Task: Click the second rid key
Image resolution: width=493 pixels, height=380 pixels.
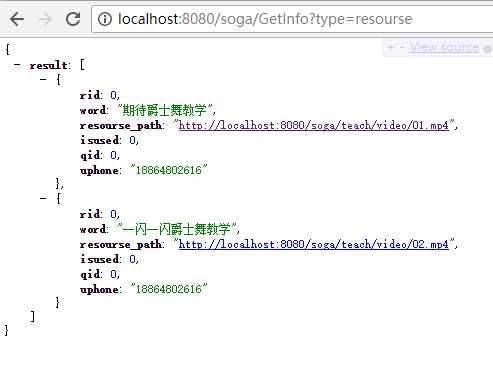Action: (x=90, y=214)
